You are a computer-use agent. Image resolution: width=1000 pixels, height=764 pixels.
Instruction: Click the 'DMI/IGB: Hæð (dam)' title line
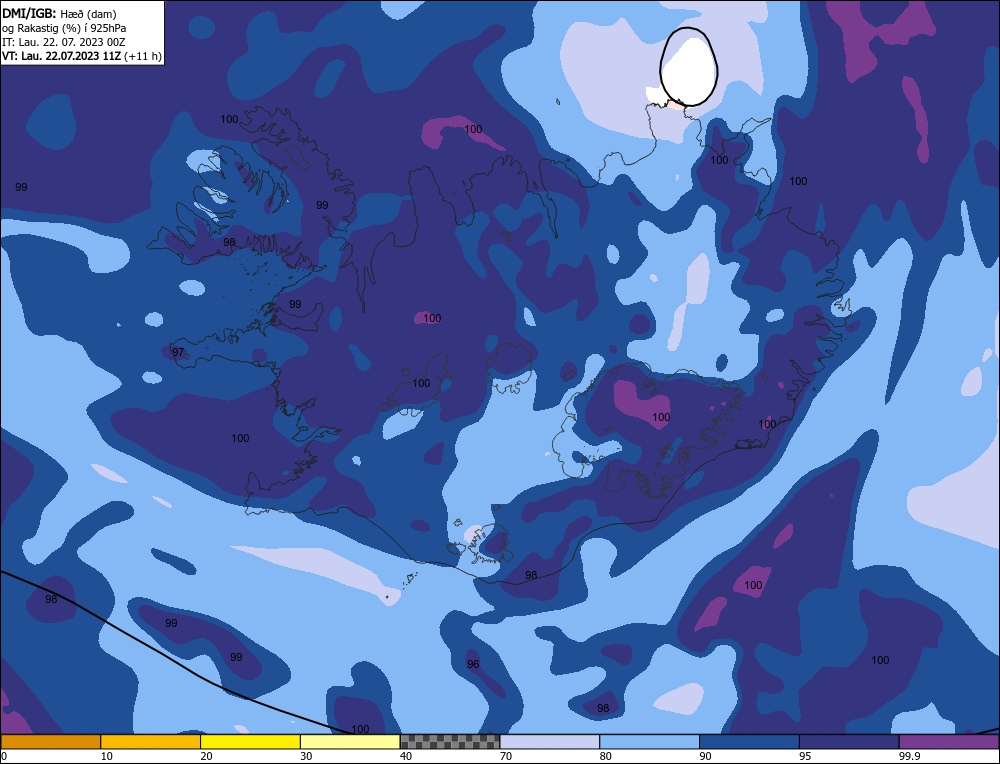click(59, 13)
